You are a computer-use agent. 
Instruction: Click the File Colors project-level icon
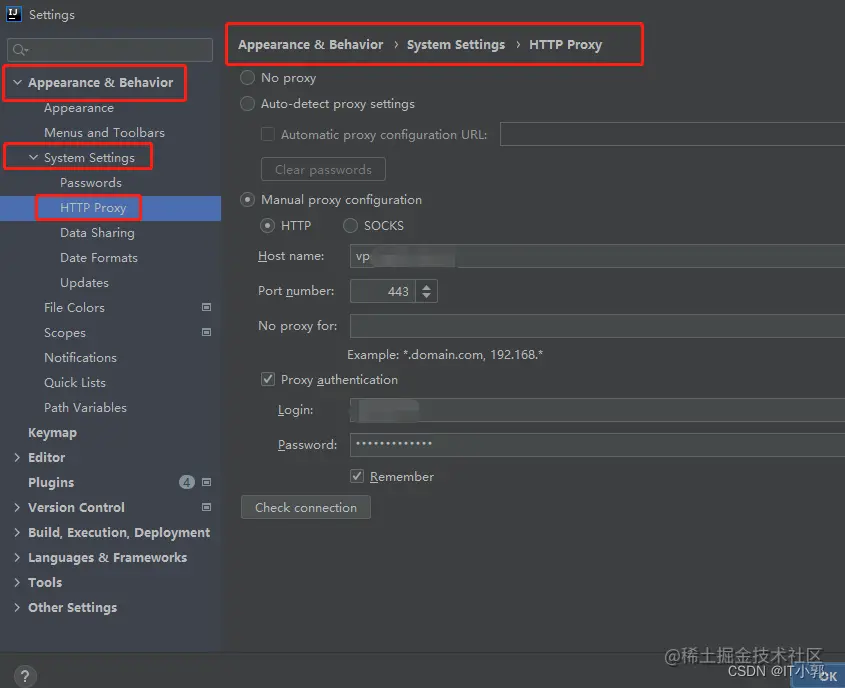tap(206, 307)
